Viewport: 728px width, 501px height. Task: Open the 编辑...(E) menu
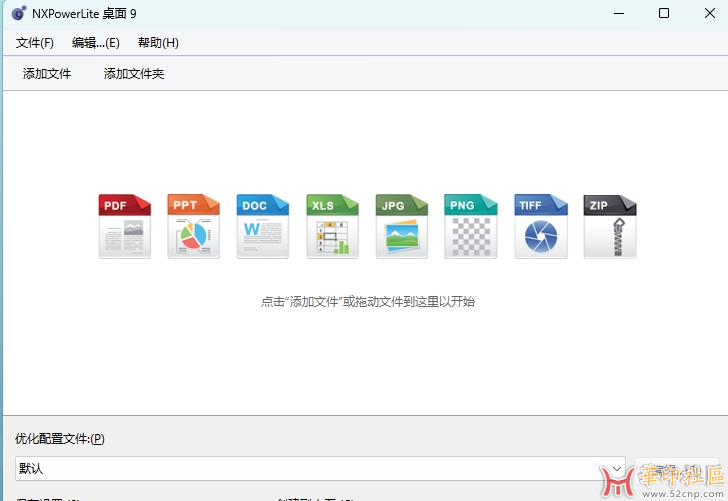(x=95, y=43)
